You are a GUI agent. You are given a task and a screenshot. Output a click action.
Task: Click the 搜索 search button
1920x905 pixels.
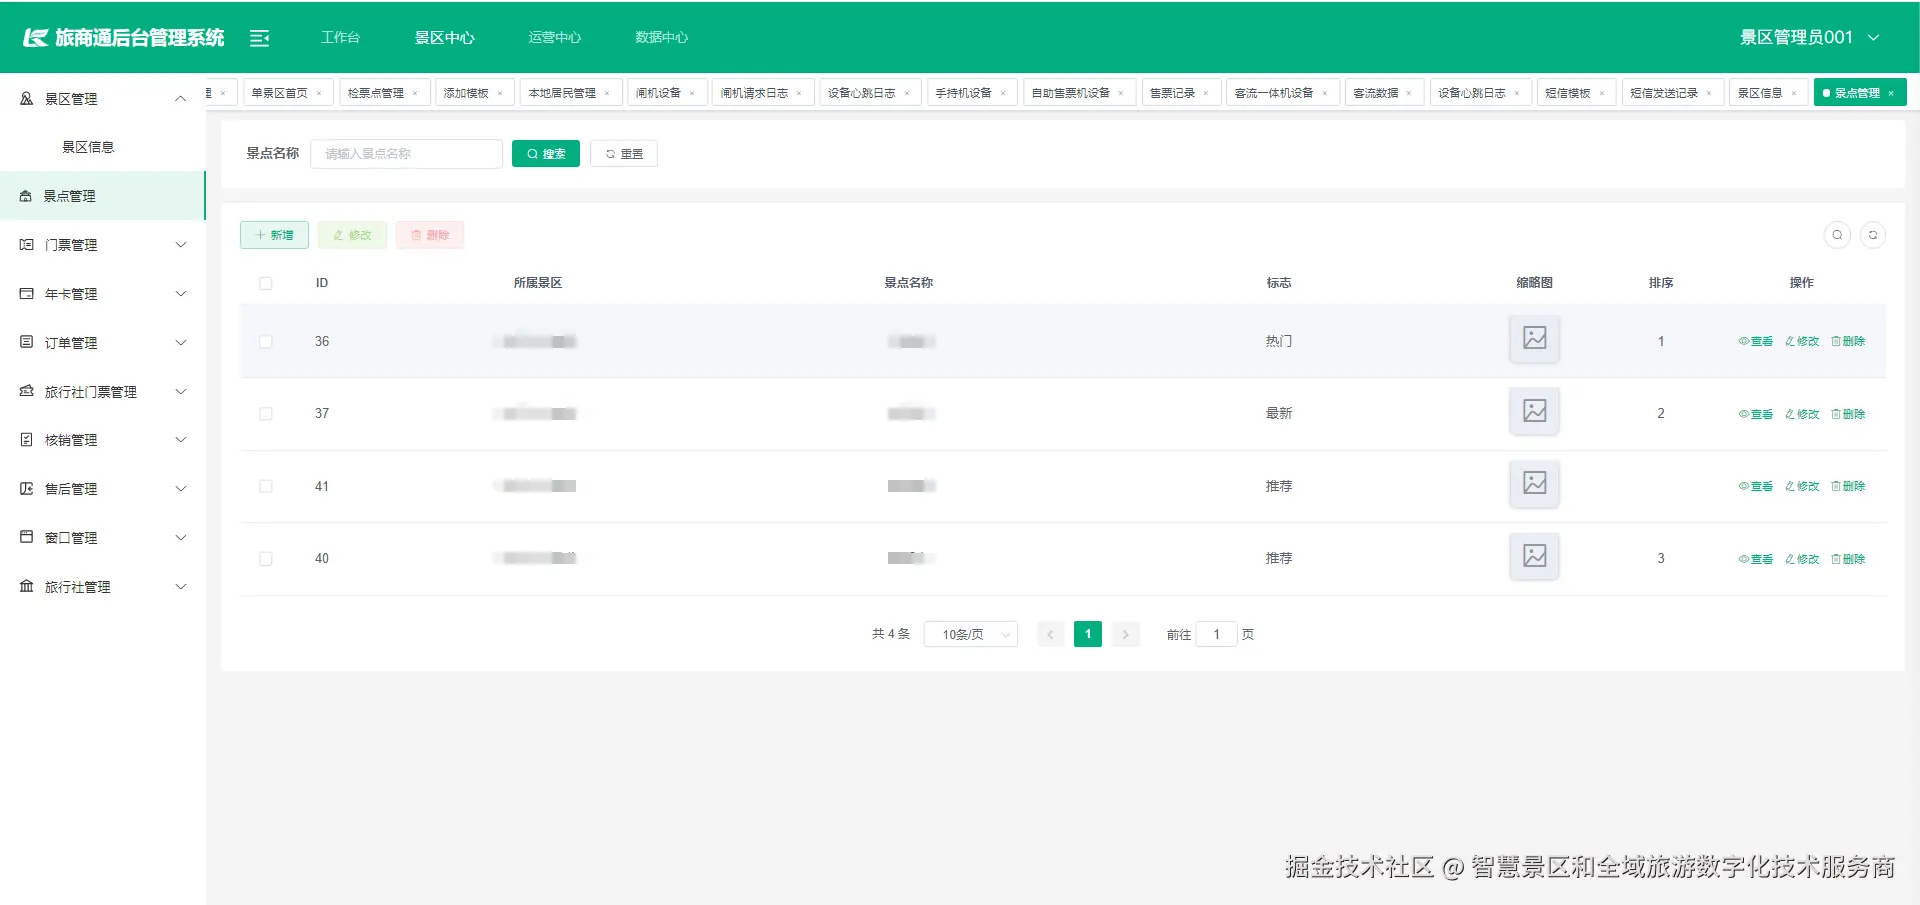point(546,154)
